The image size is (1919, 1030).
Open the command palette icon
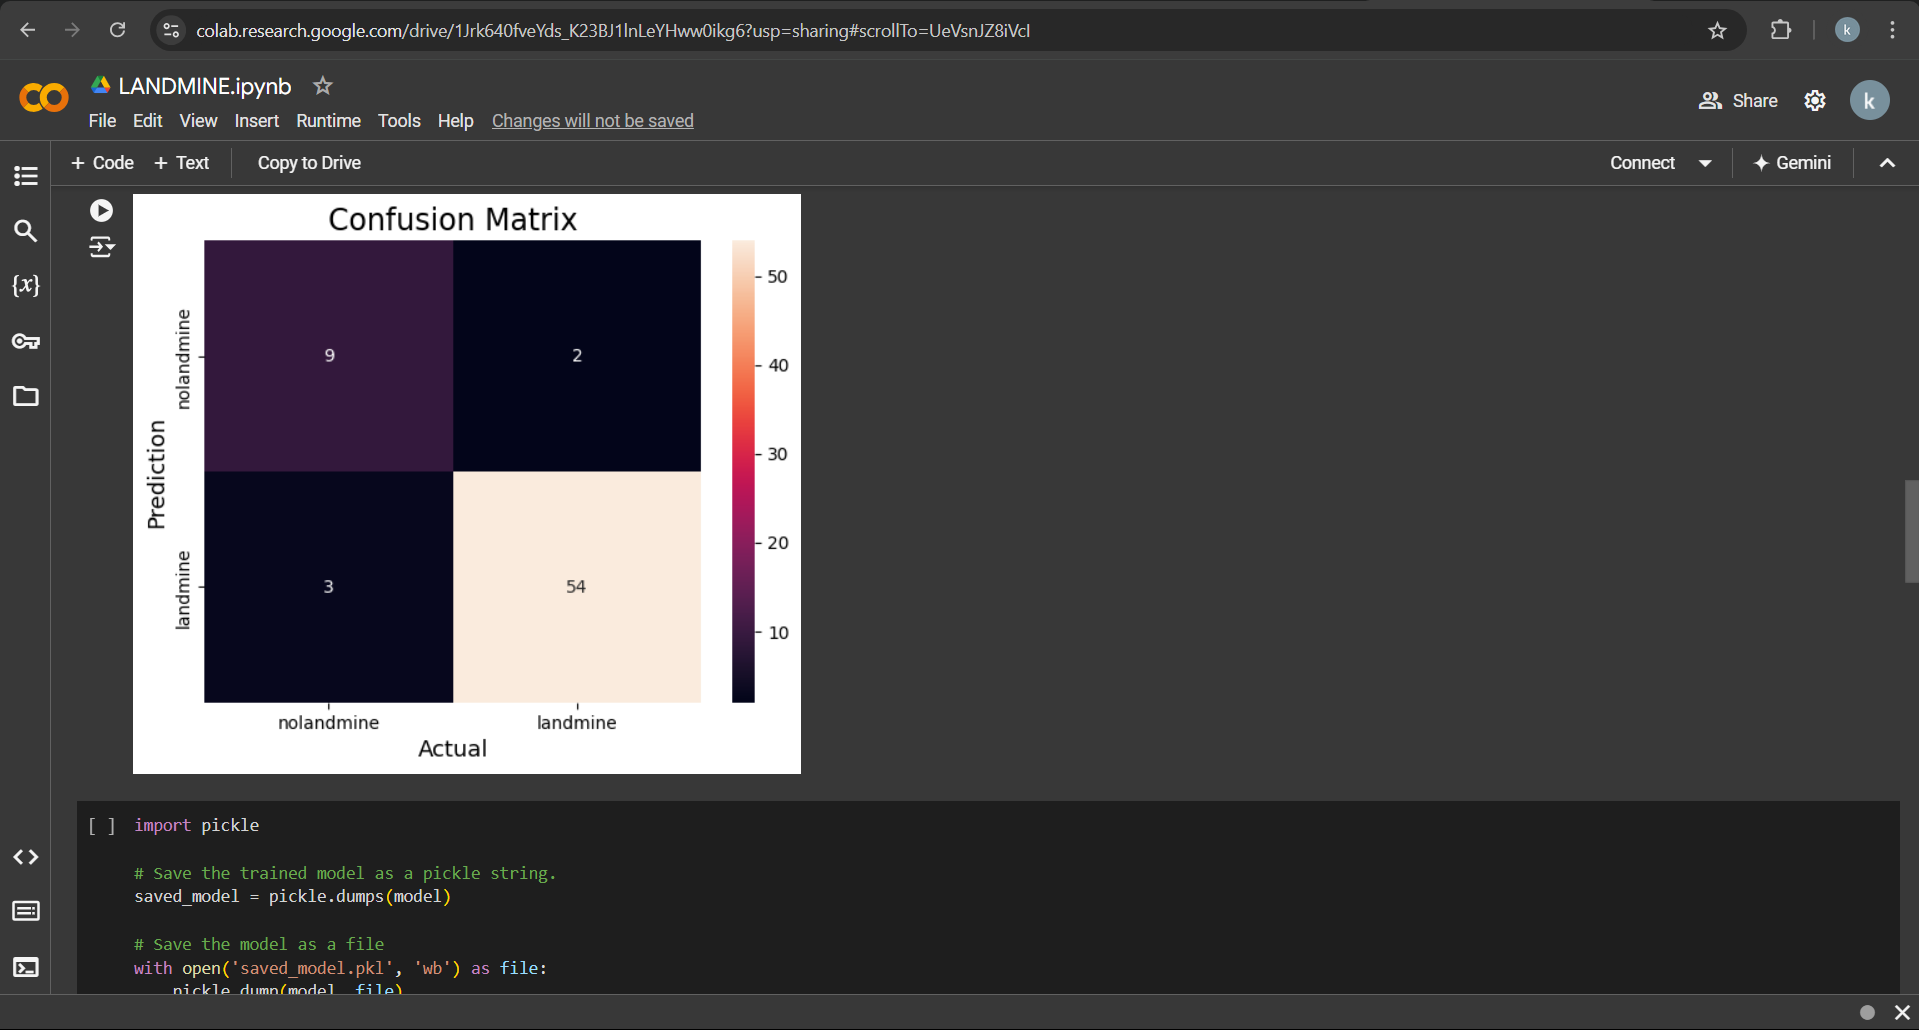[x=26, y=911]
